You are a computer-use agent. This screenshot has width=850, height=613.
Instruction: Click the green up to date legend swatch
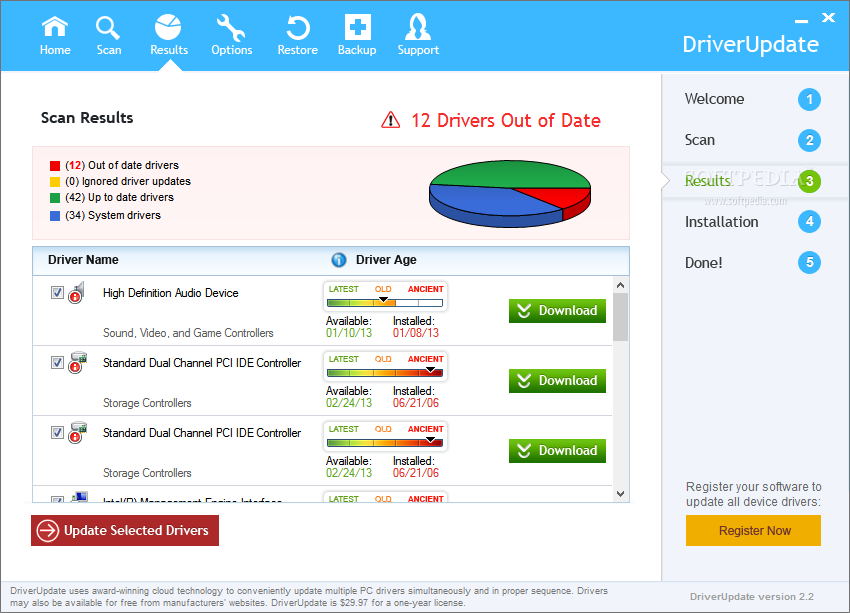[55, 198]
